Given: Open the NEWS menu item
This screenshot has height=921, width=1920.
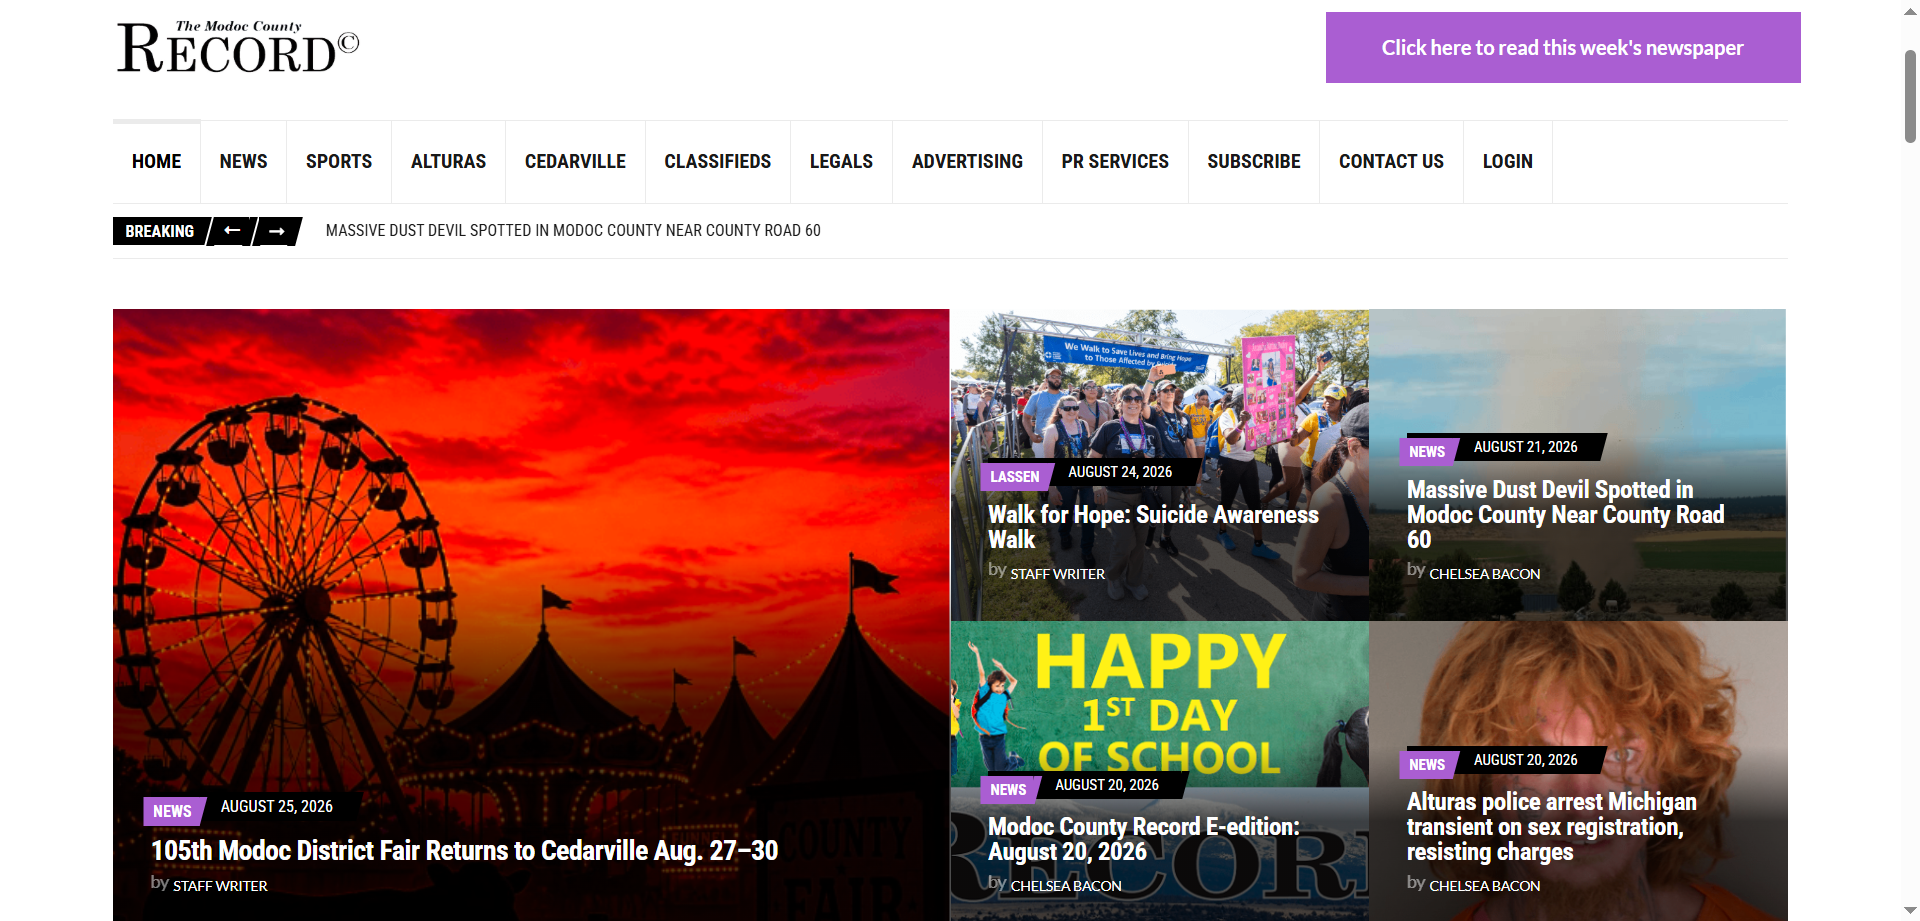Looking at the screenshot, I should 244,162.
